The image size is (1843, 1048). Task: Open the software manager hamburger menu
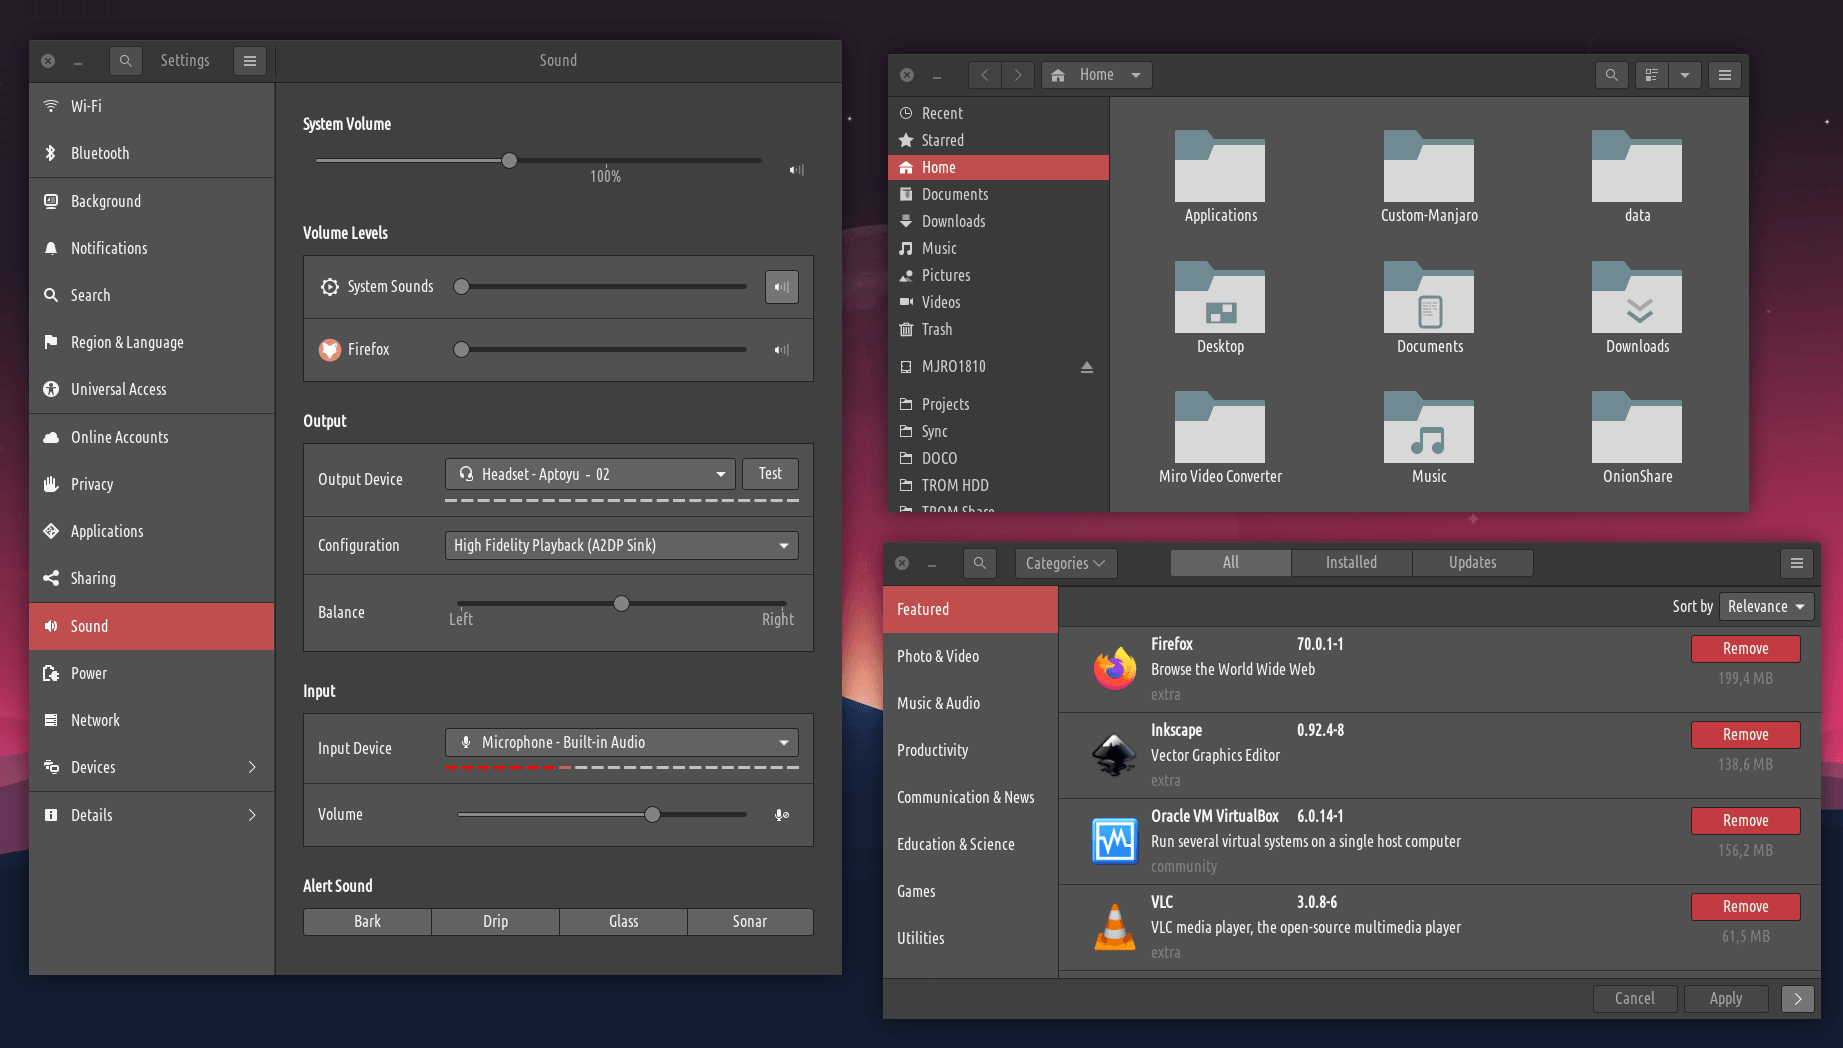pyautogui.click(x=1796, y=563)
